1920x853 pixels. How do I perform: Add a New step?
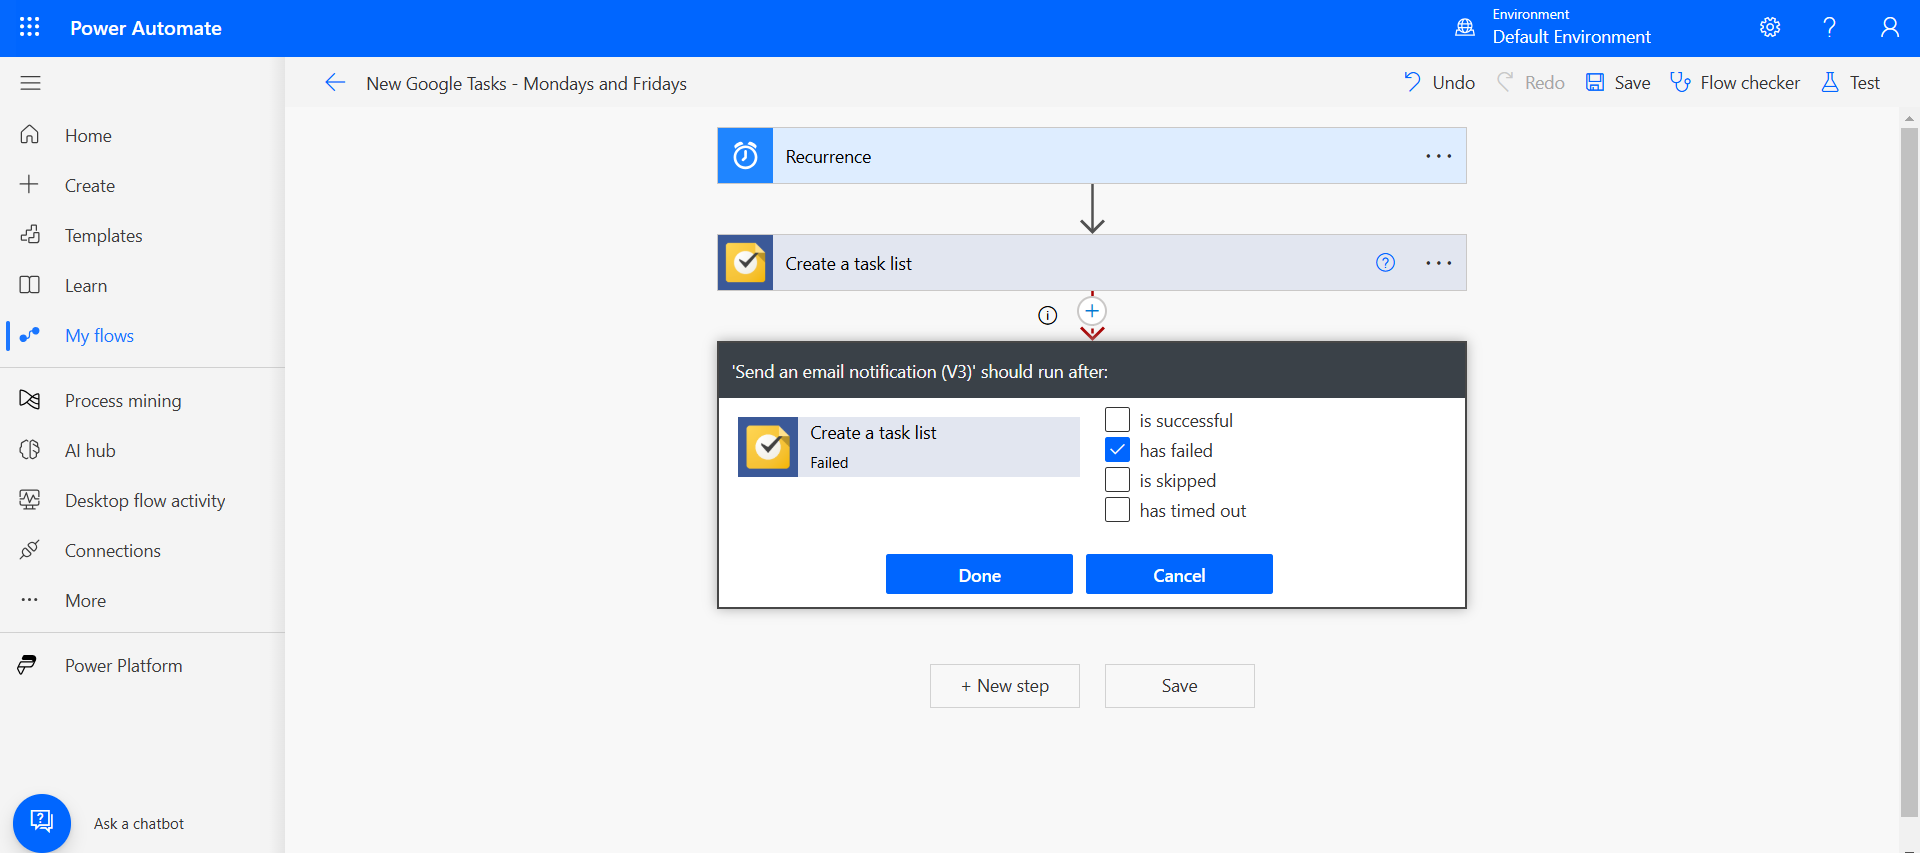click(1004, 686)
